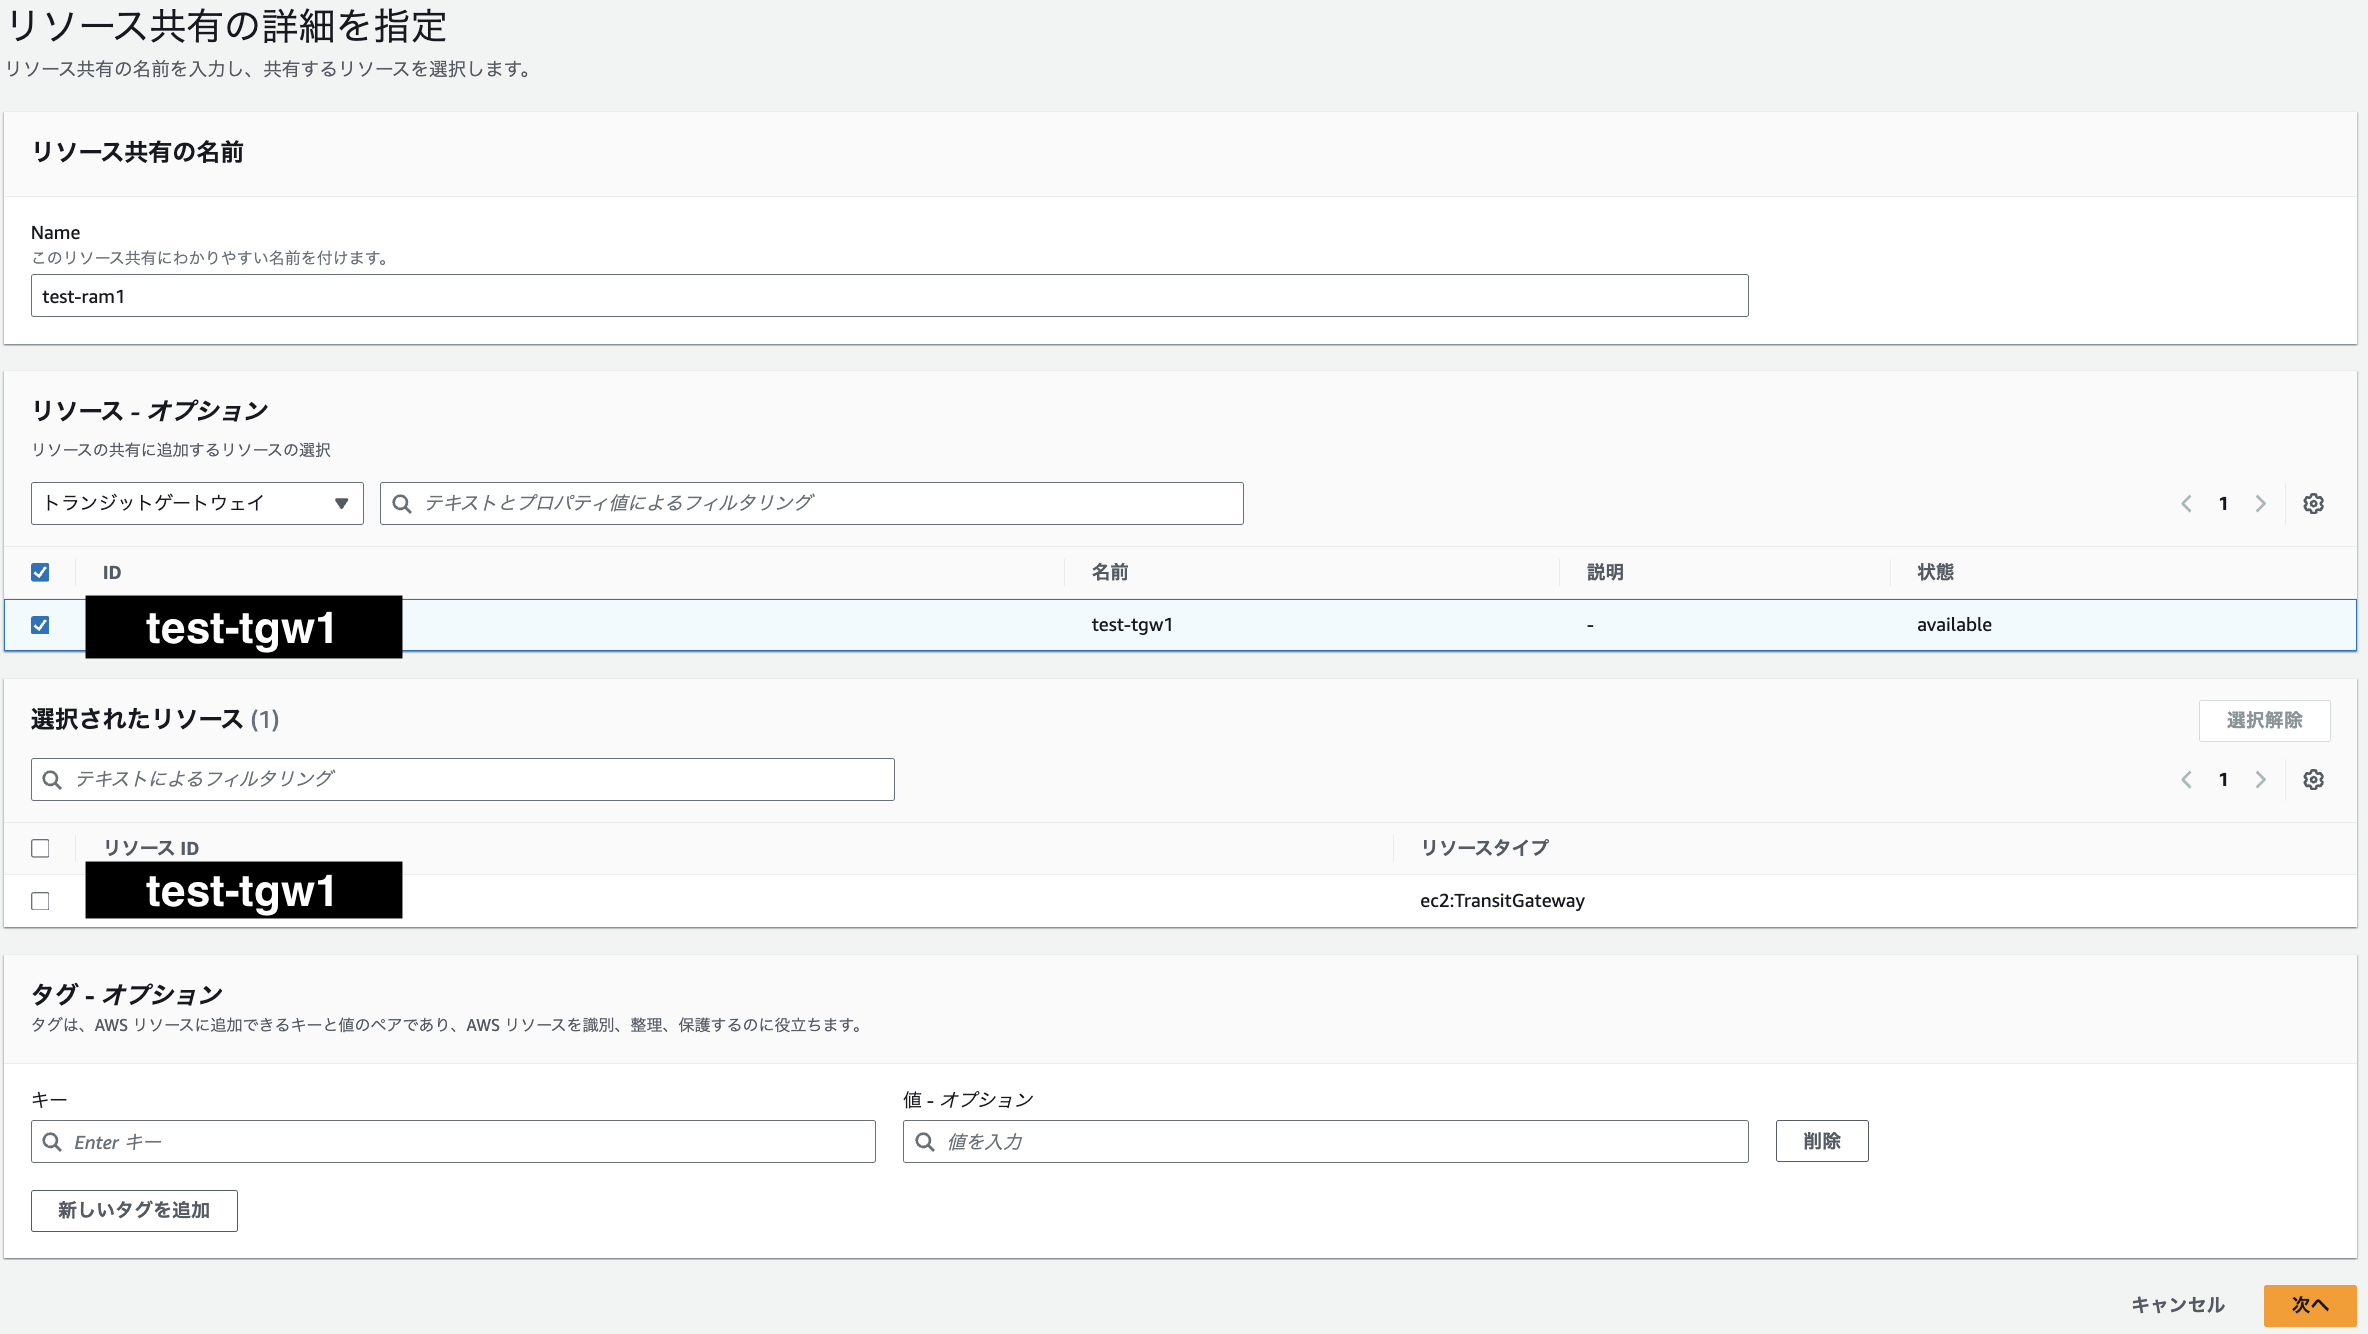The image size is (2368, 1334).
Task: Click search icon in tag key field
Action: pyautogui.click(x=52, y=1141)
